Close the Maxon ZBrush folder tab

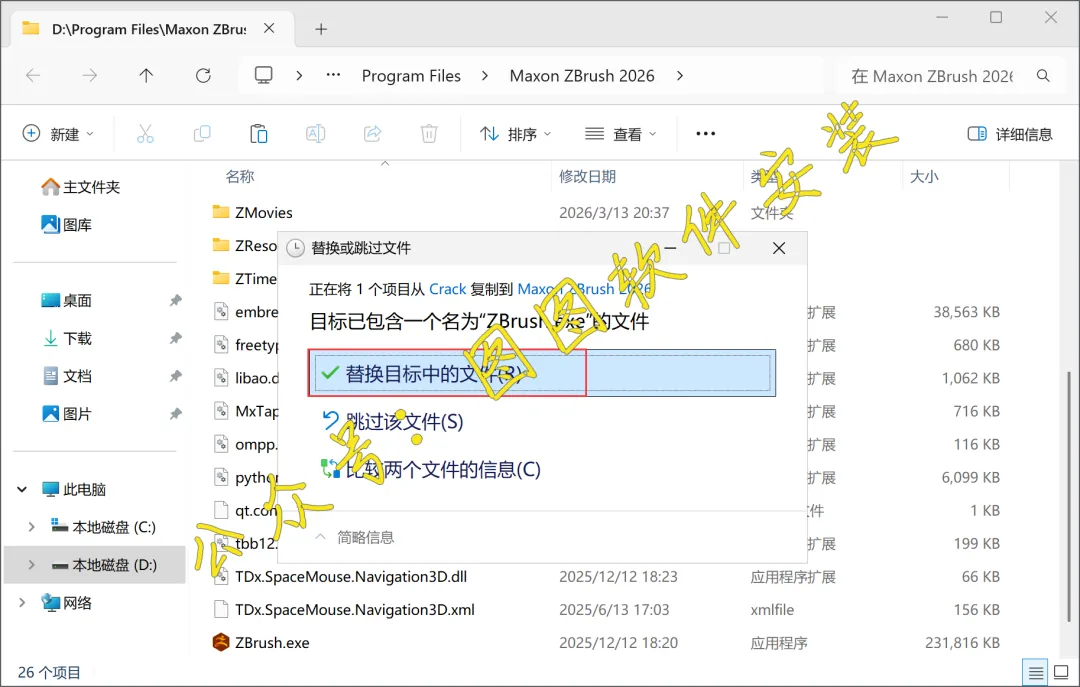(269, 28)
